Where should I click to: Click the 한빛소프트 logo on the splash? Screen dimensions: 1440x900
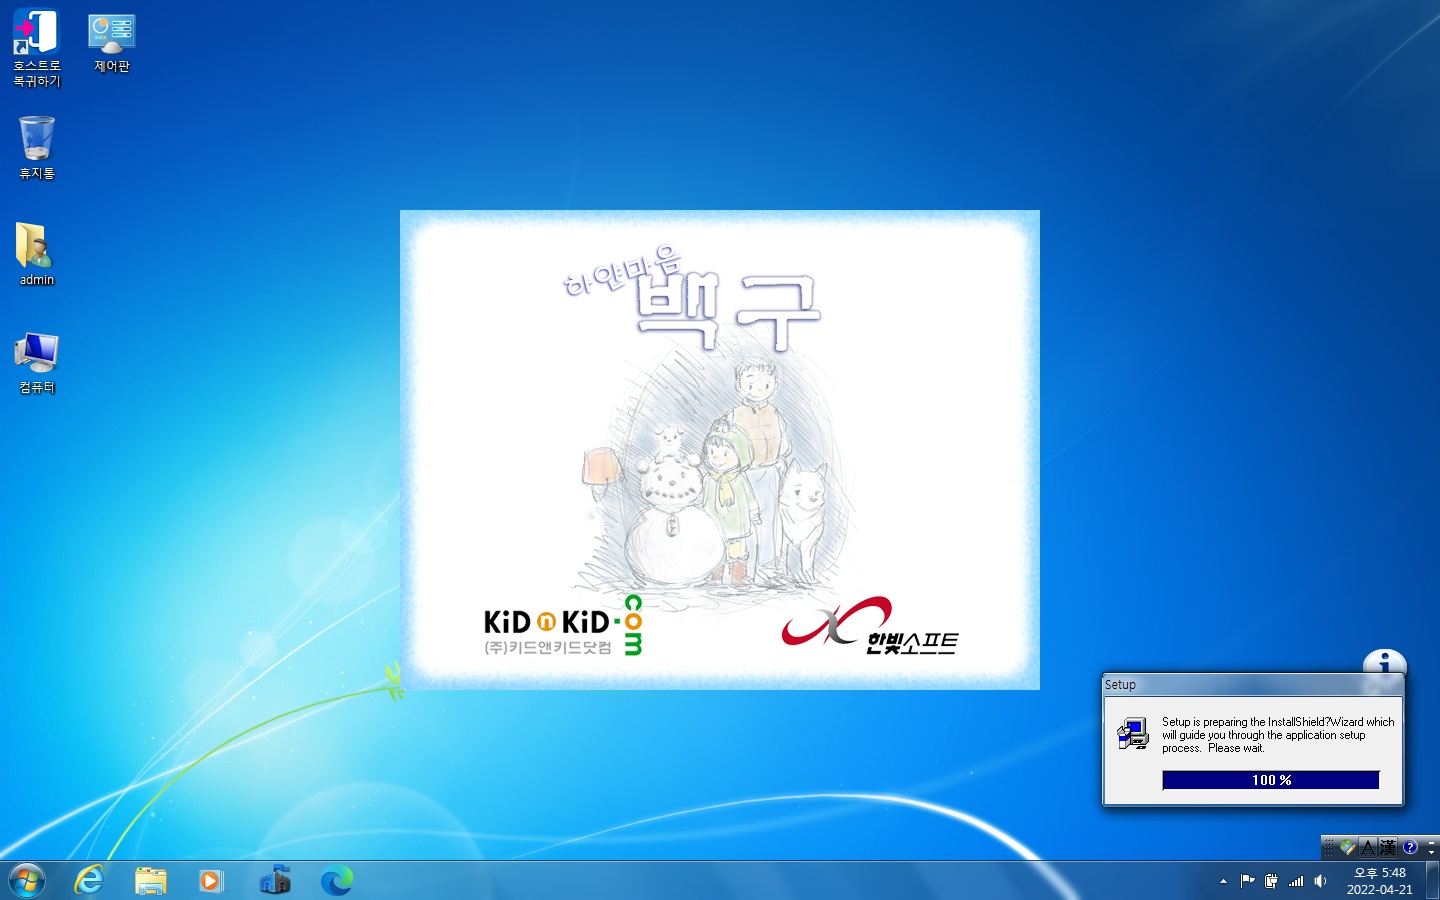870,627
